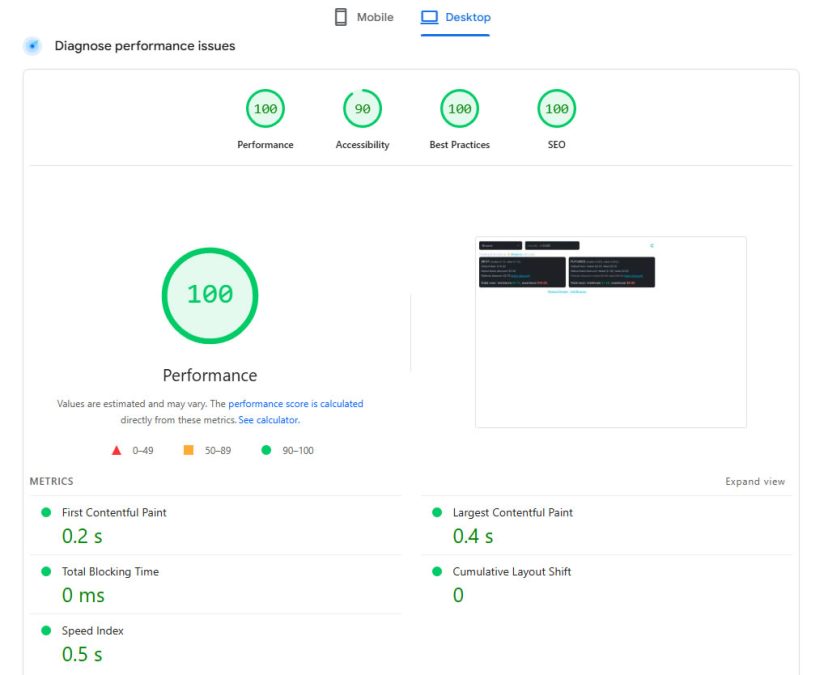Click the 0 Cumulative Layout Shift value
Screen dimensions: 828x675
click(458, 595)
